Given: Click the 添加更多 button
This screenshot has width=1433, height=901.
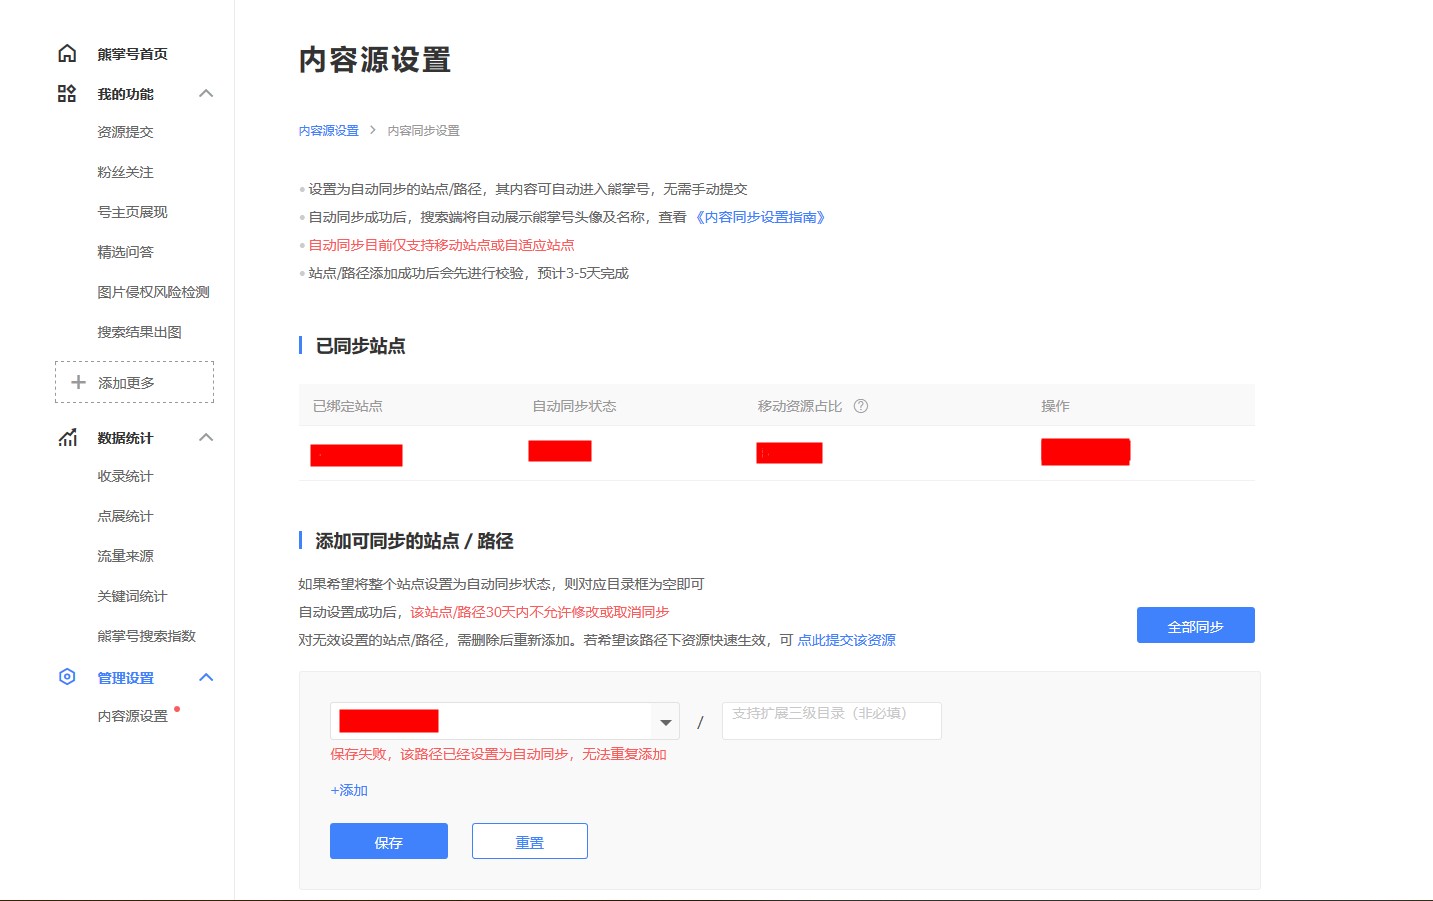Looking at the screenshot, I should pos(134,382).
